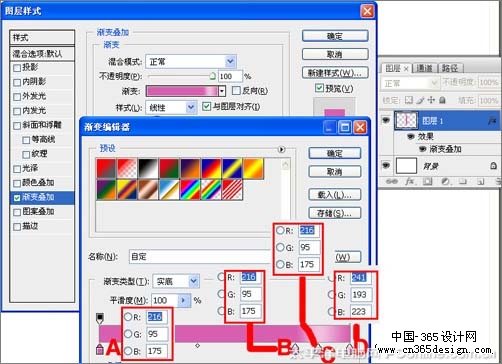The image size is (502, 364).
Task: Open the presets flyout menu arrow
Action: (x=282, y=149)
